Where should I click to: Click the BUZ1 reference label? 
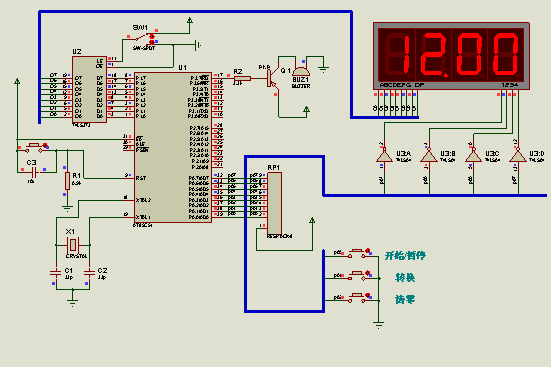[300, 80]
